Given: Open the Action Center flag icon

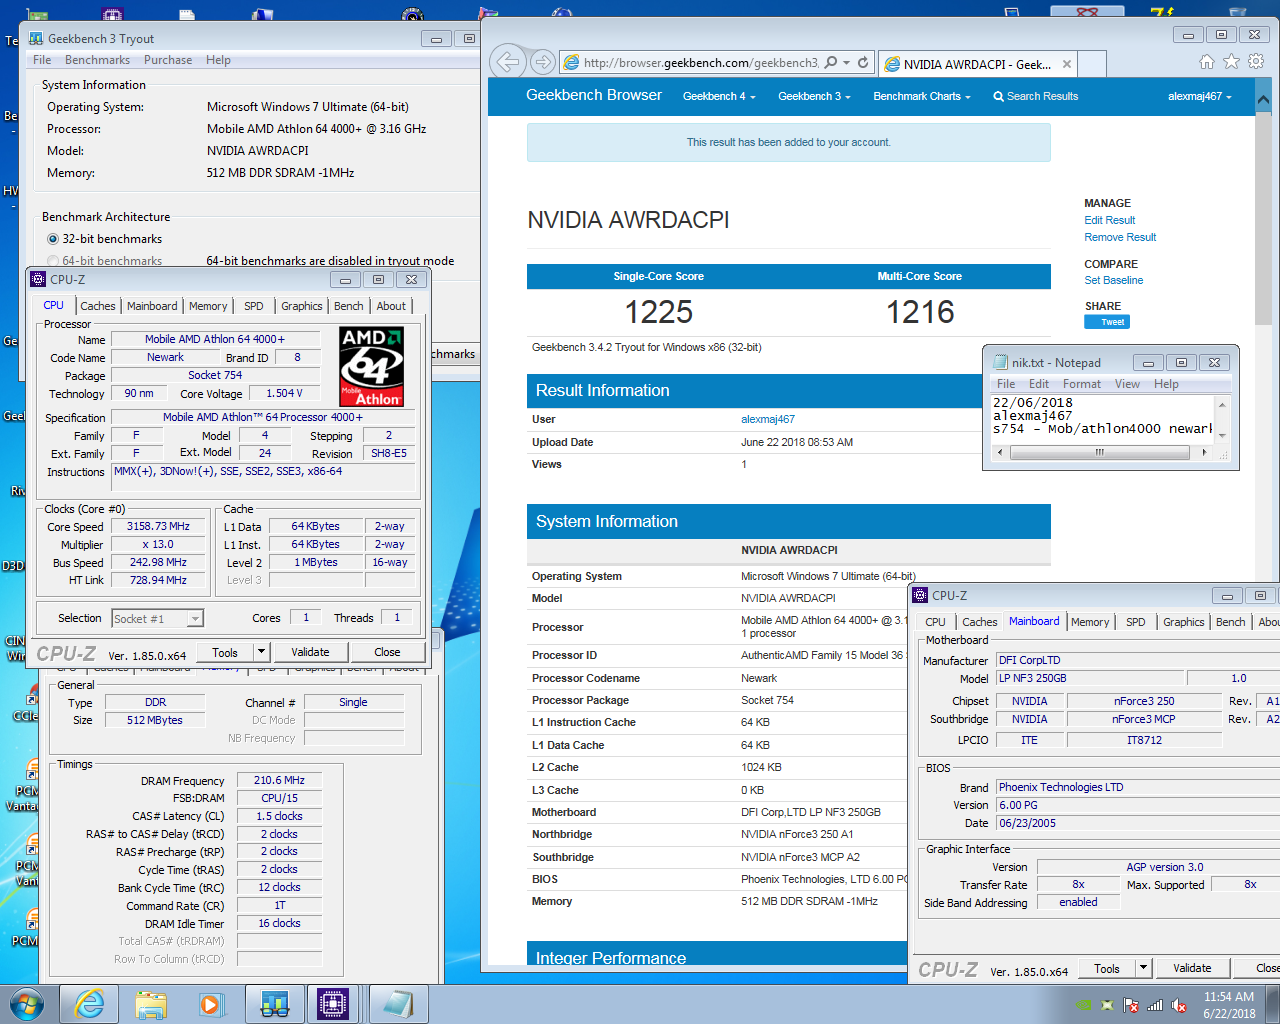Looking at the screenshot, I should coord(1131,1005).
